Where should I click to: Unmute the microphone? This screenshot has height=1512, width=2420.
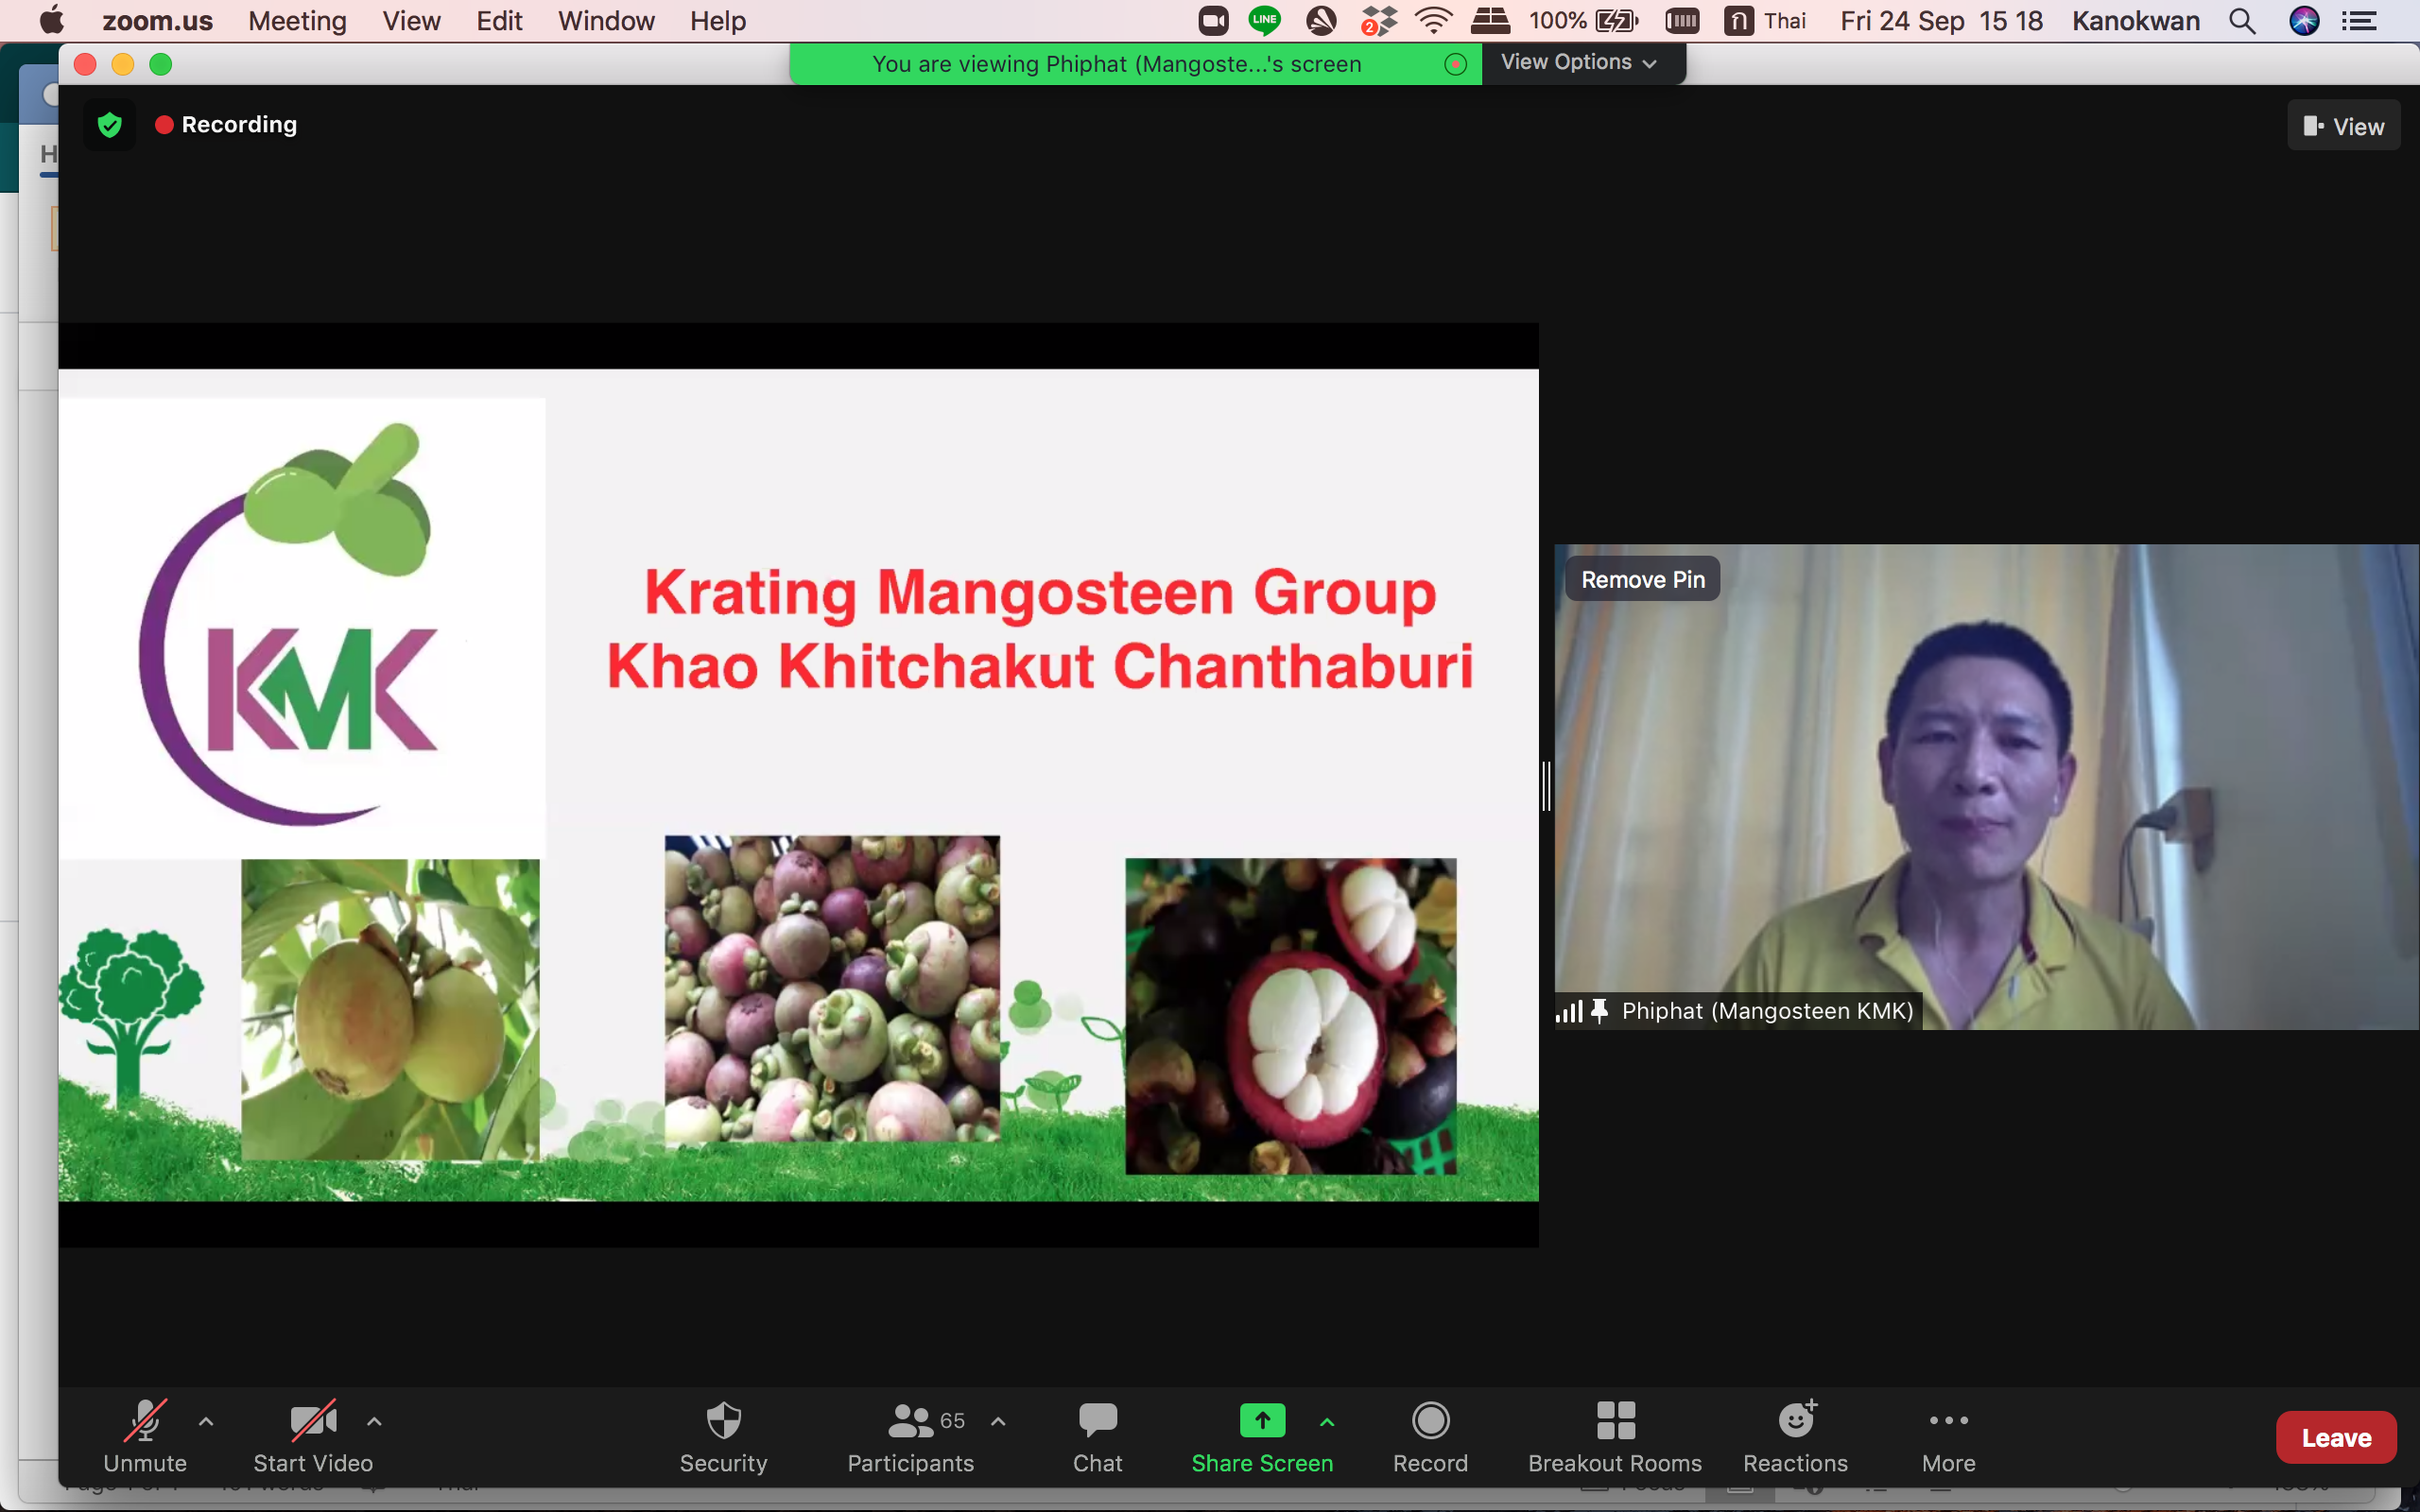point(145,1421)
